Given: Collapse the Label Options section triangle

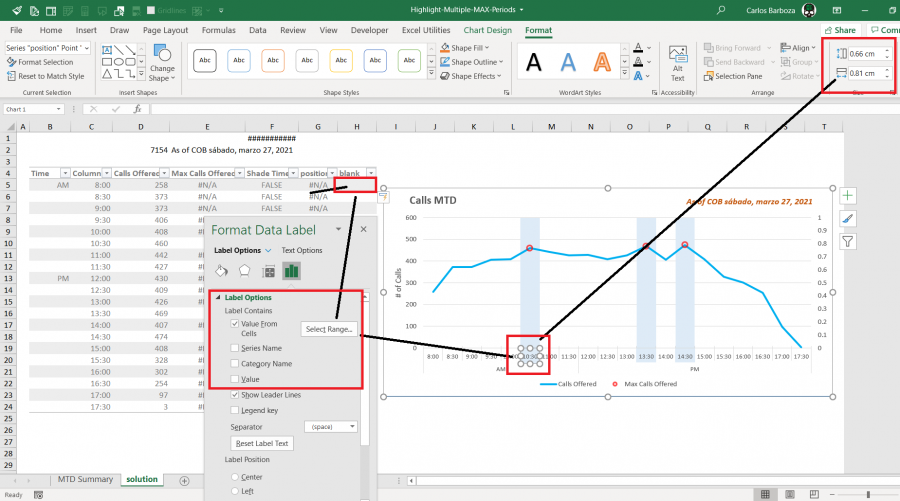Looking at the screenshot, I should (218, 297).
